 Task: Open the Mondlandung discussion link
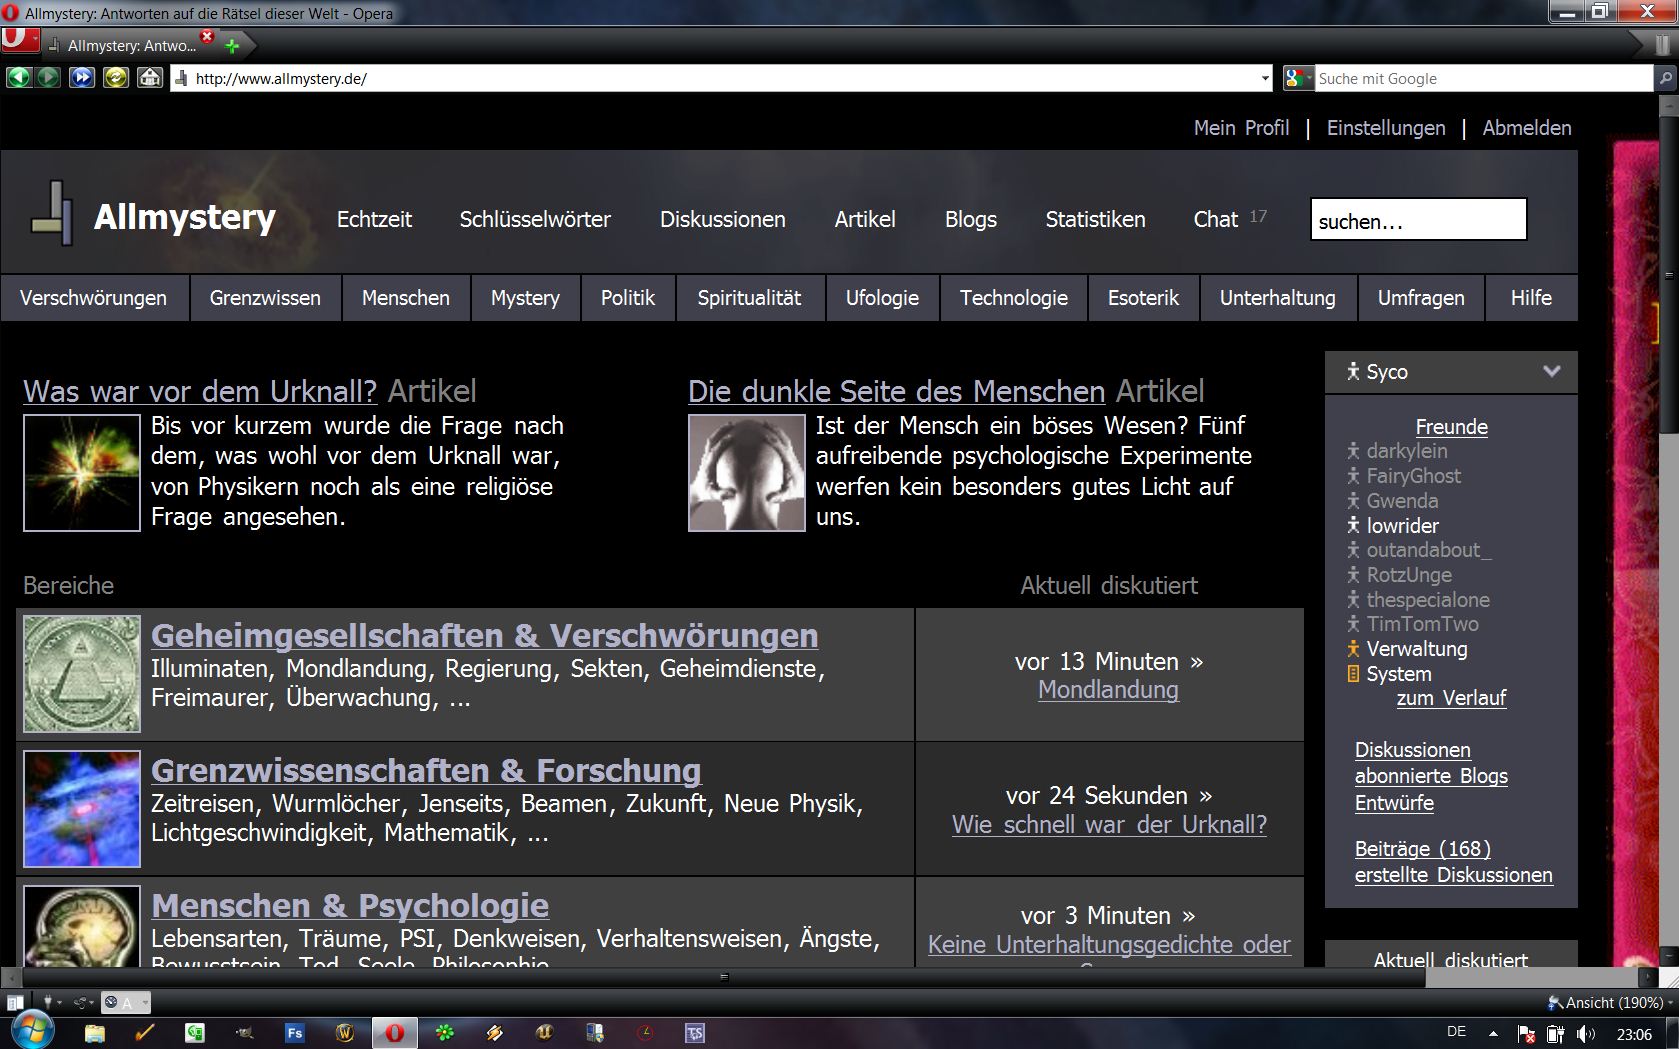[1108, 690]
